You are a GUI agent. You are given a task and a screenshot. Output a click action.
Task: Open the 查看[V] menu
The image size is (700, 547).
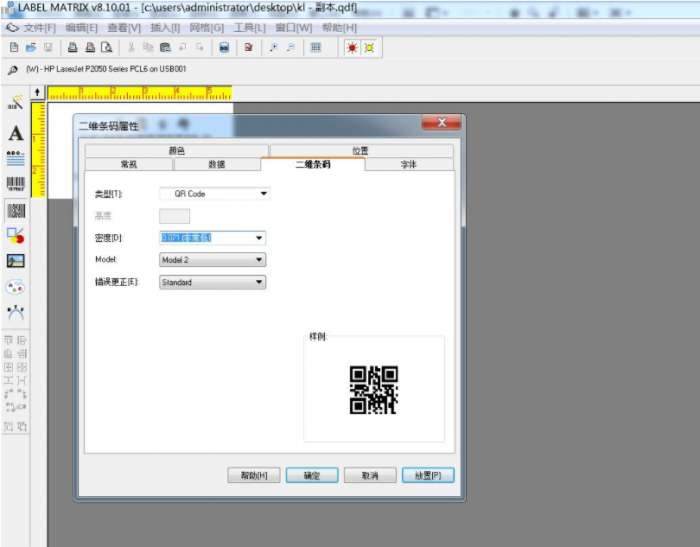point(124,28)
